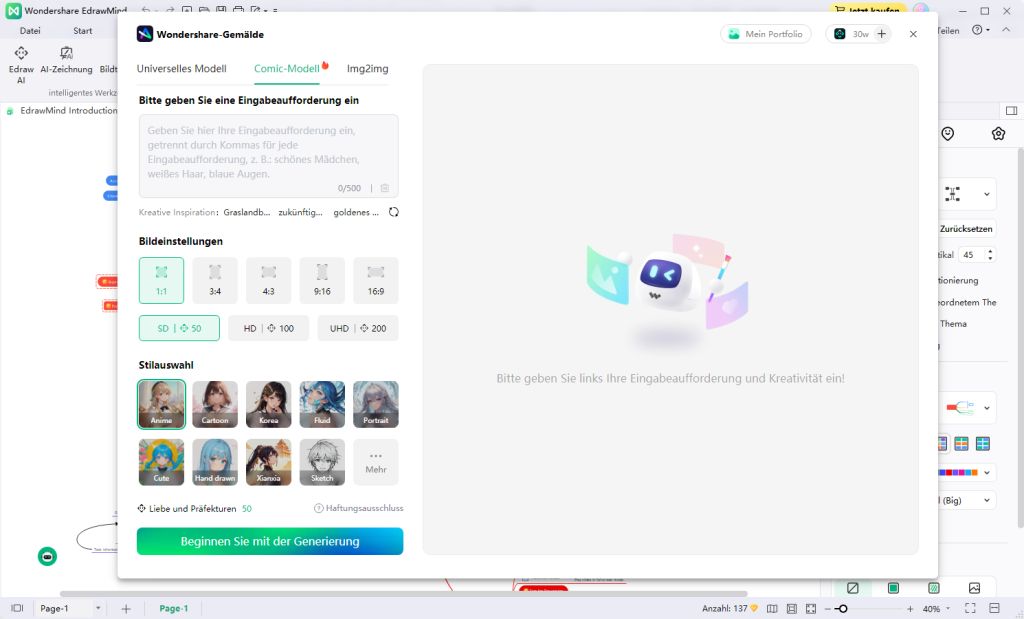Open the Edraw AI tool
Screen dimensions: 1024x619
(21, 64)
